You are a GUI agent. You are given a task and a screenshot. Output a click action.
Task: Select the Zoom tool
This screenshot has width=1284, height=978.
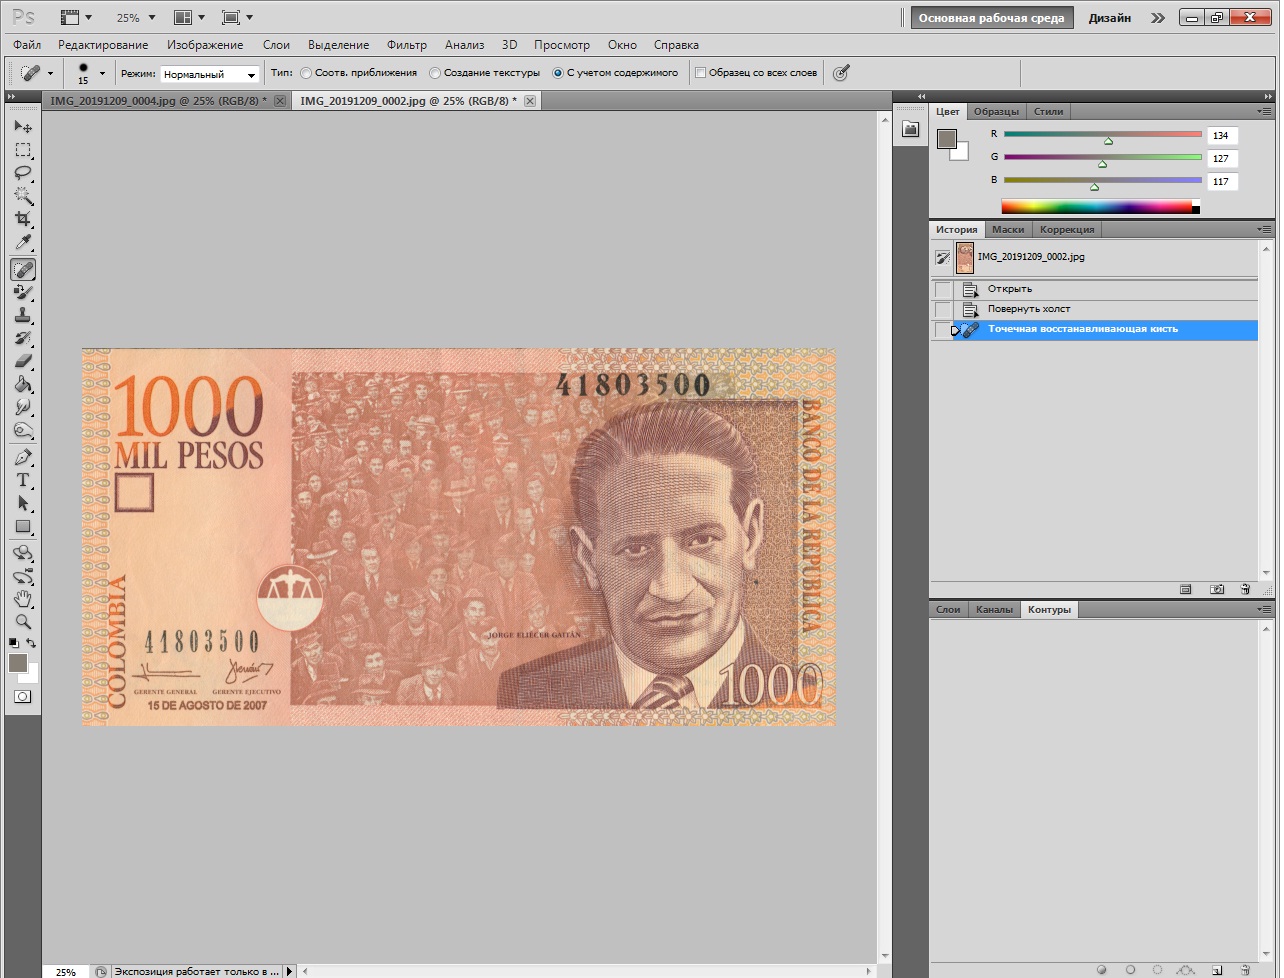pyautogui.click(x=23, y=621)
